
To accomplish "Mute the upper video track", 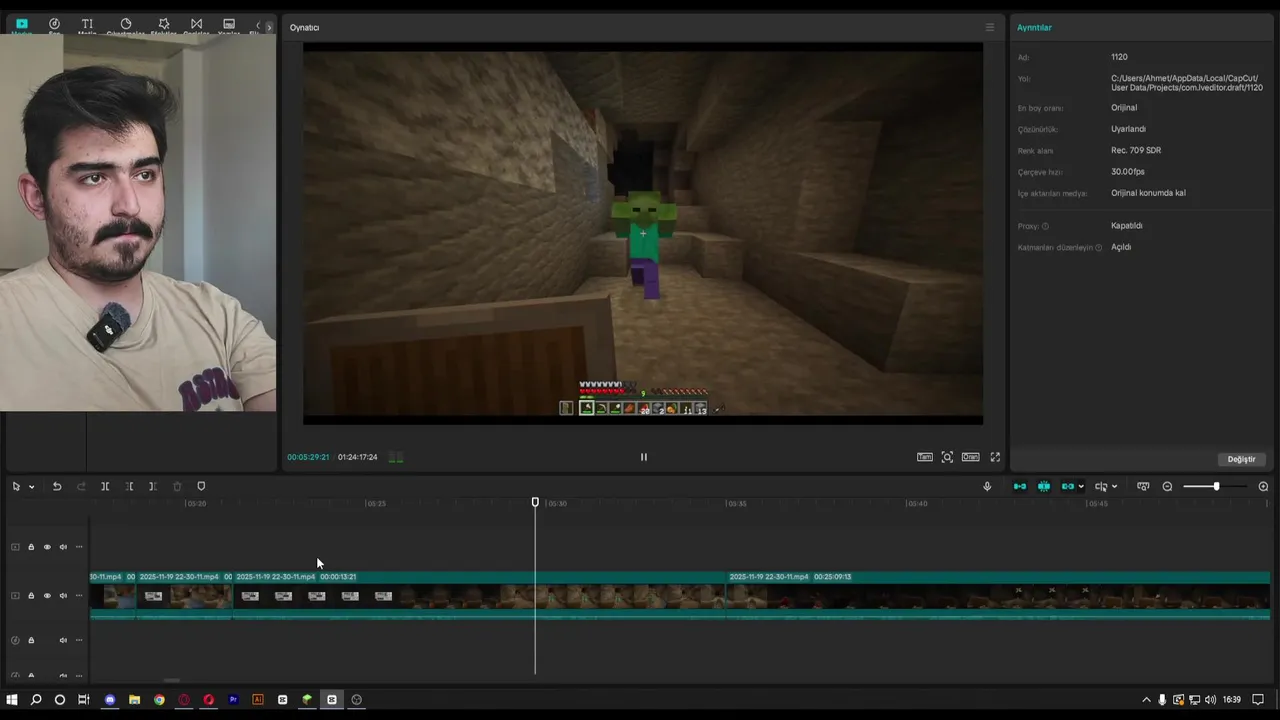I will 63,547.
